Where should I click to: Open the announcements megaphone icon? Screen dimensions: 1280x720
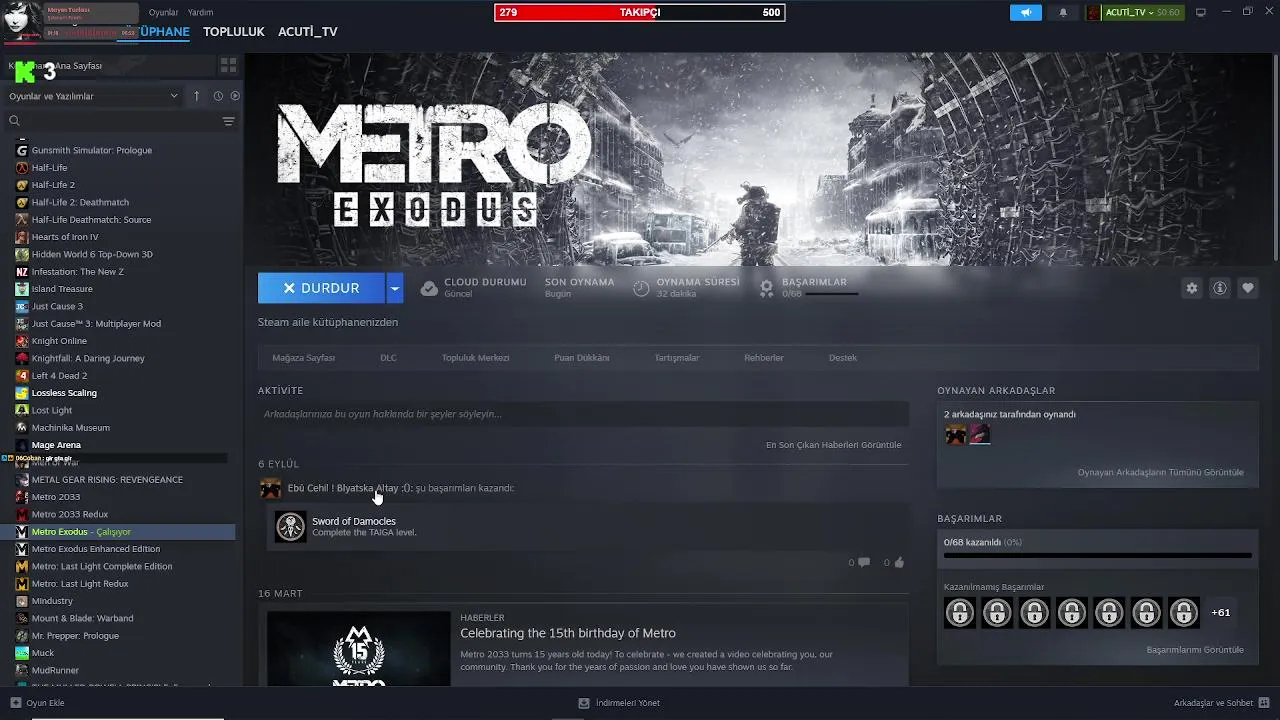click(1025, 12)
